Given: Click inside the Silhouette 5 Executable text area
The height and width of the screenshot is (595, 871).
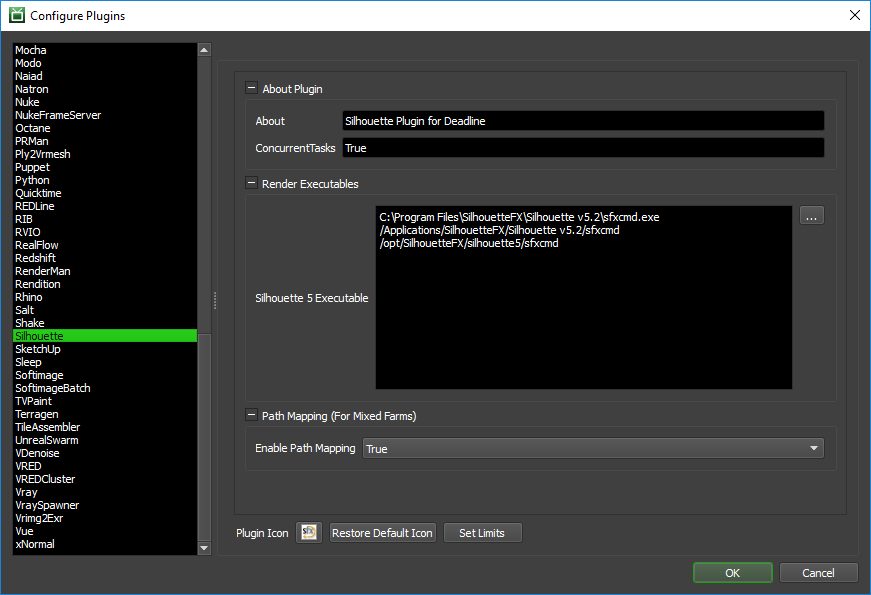Looking at the screenshot, I should [584, 297].
